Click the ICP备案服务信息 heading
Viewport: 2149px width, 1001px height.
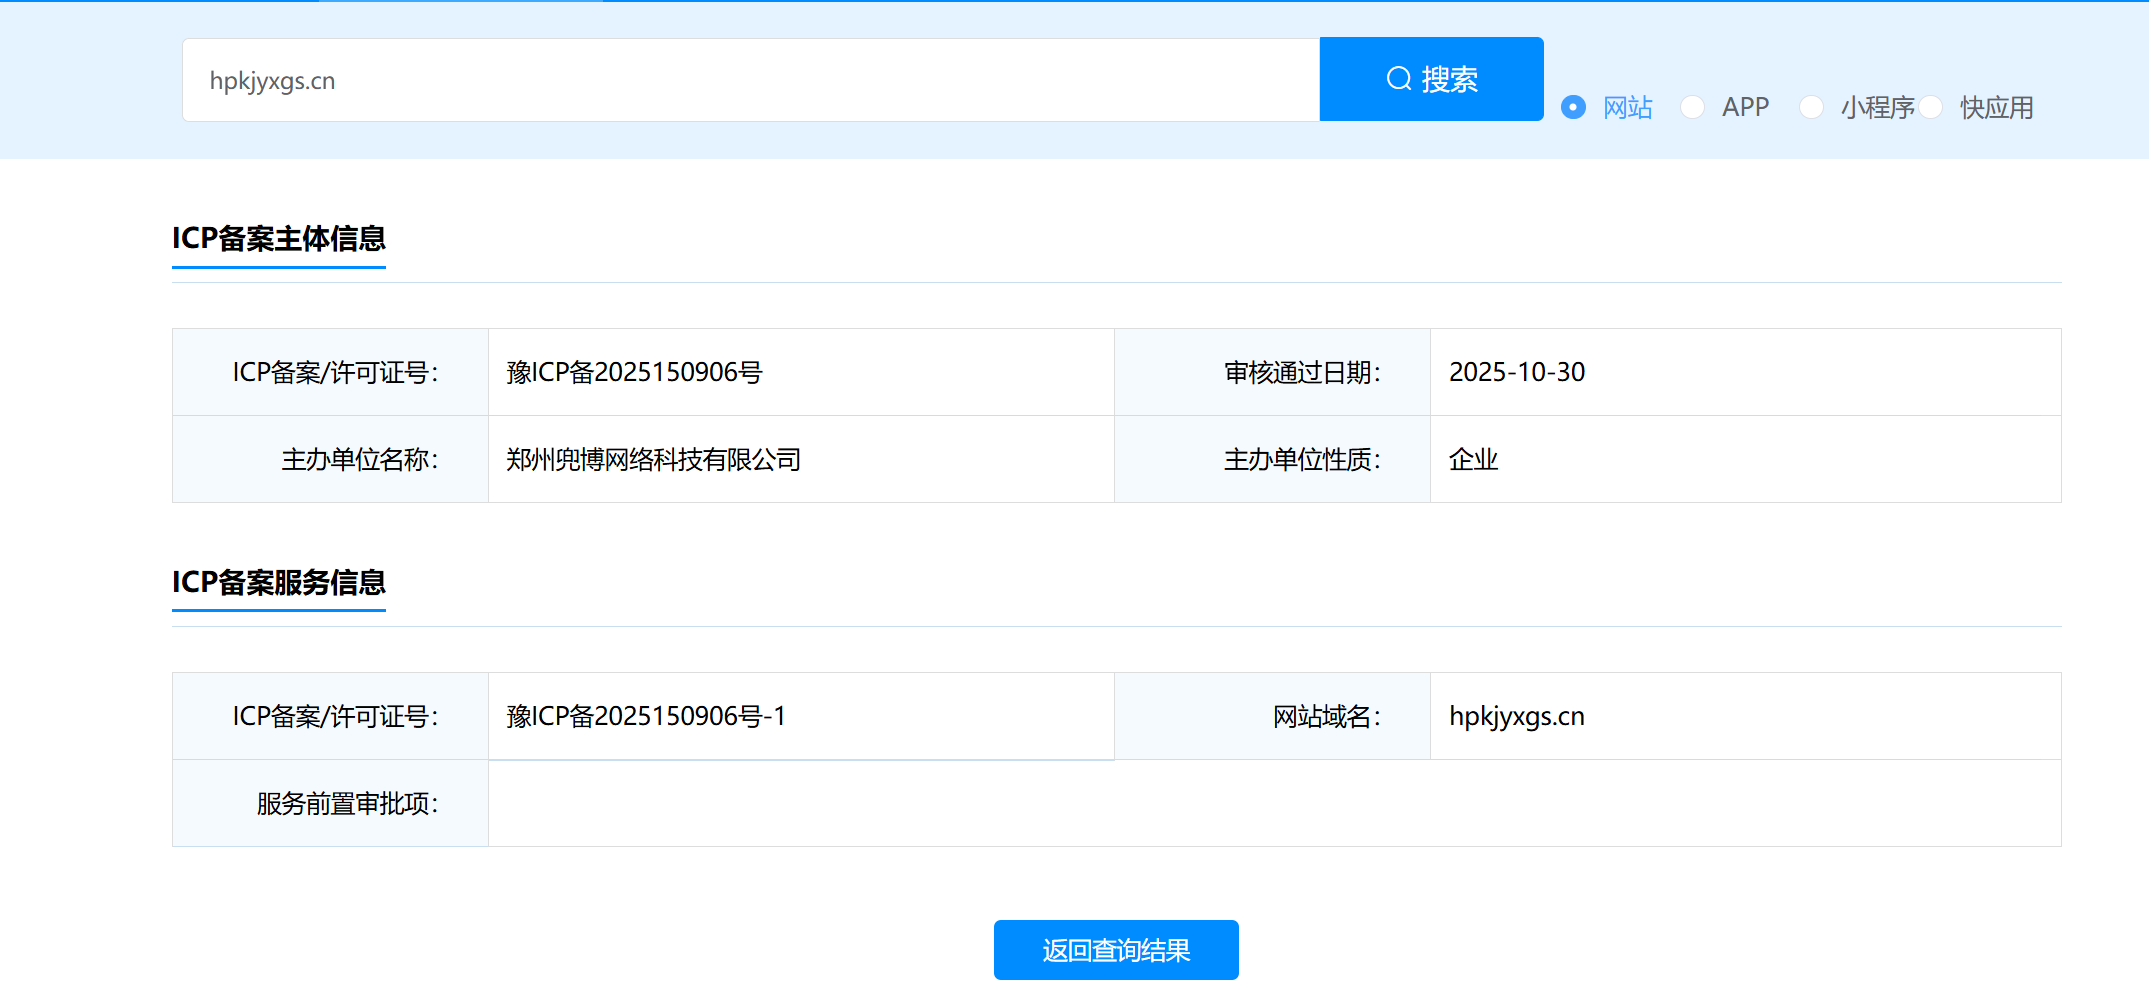pyautogui.click(x=279, y=582)
